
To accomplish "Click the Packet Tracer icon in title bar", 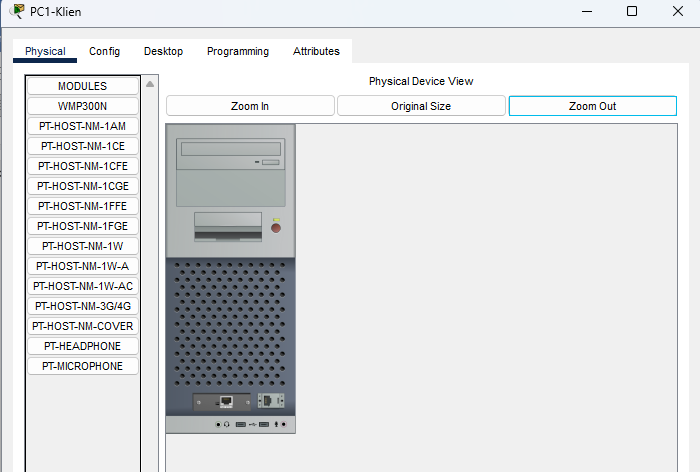I will pyautogui.click(x=17, y=11).
